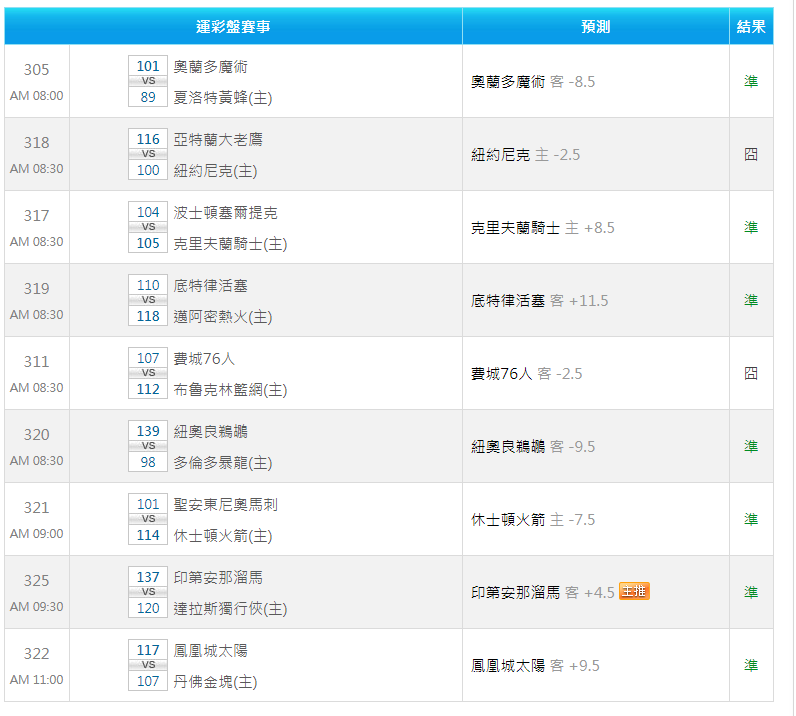796x716 pixels.
Task: Select team name 印第安那溜馬 in matchup column
Action: click(218, 578)
